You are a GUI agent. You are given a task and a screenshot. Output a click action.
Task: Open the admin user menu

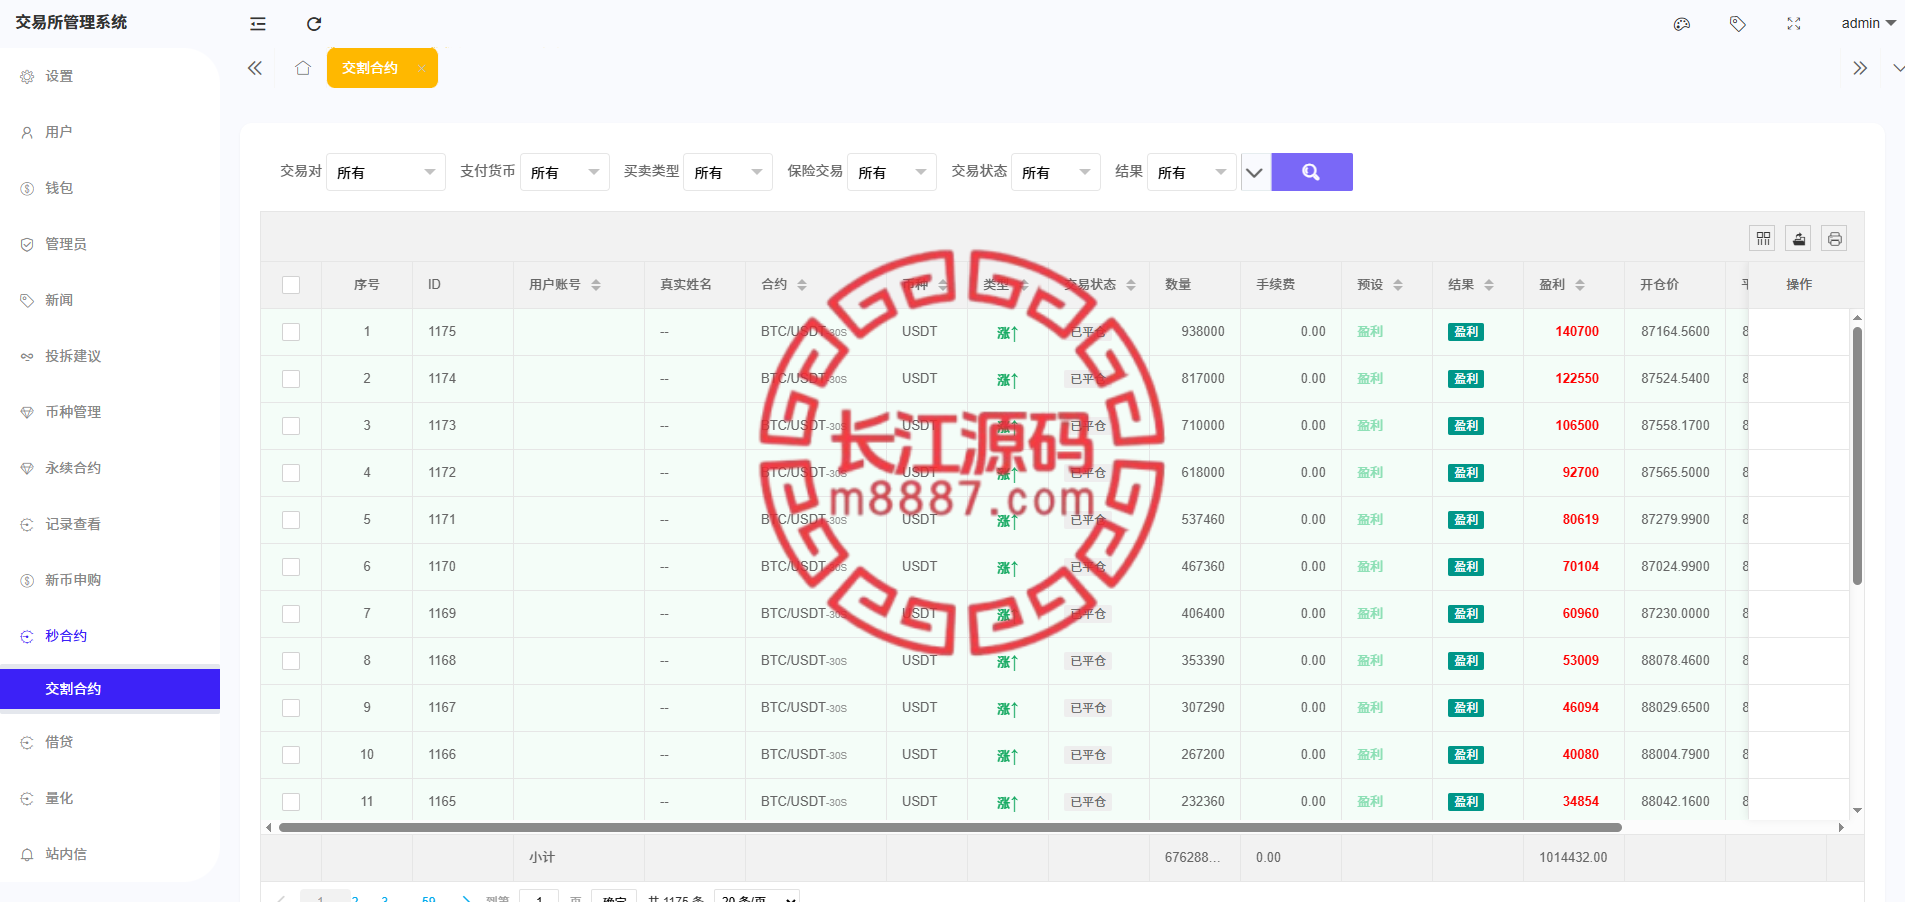click(1868, 24)
